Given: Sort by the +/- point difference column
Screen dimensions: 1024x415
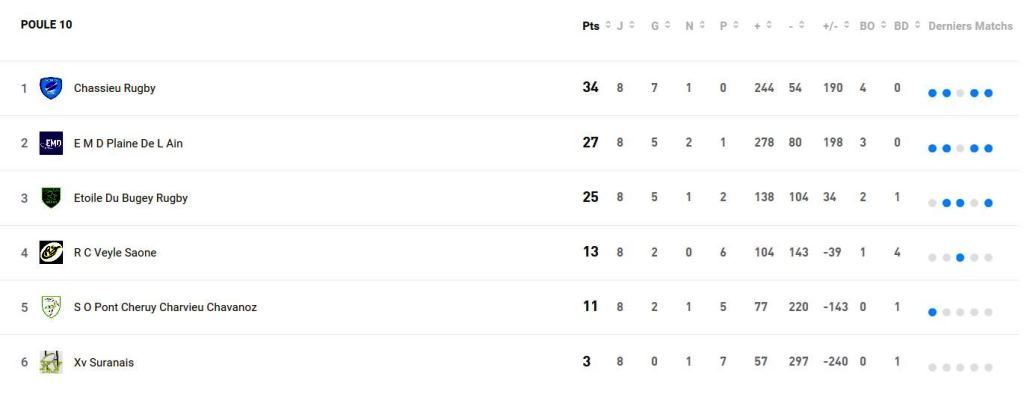Looking at the screenshot, I should coord(830,26).
